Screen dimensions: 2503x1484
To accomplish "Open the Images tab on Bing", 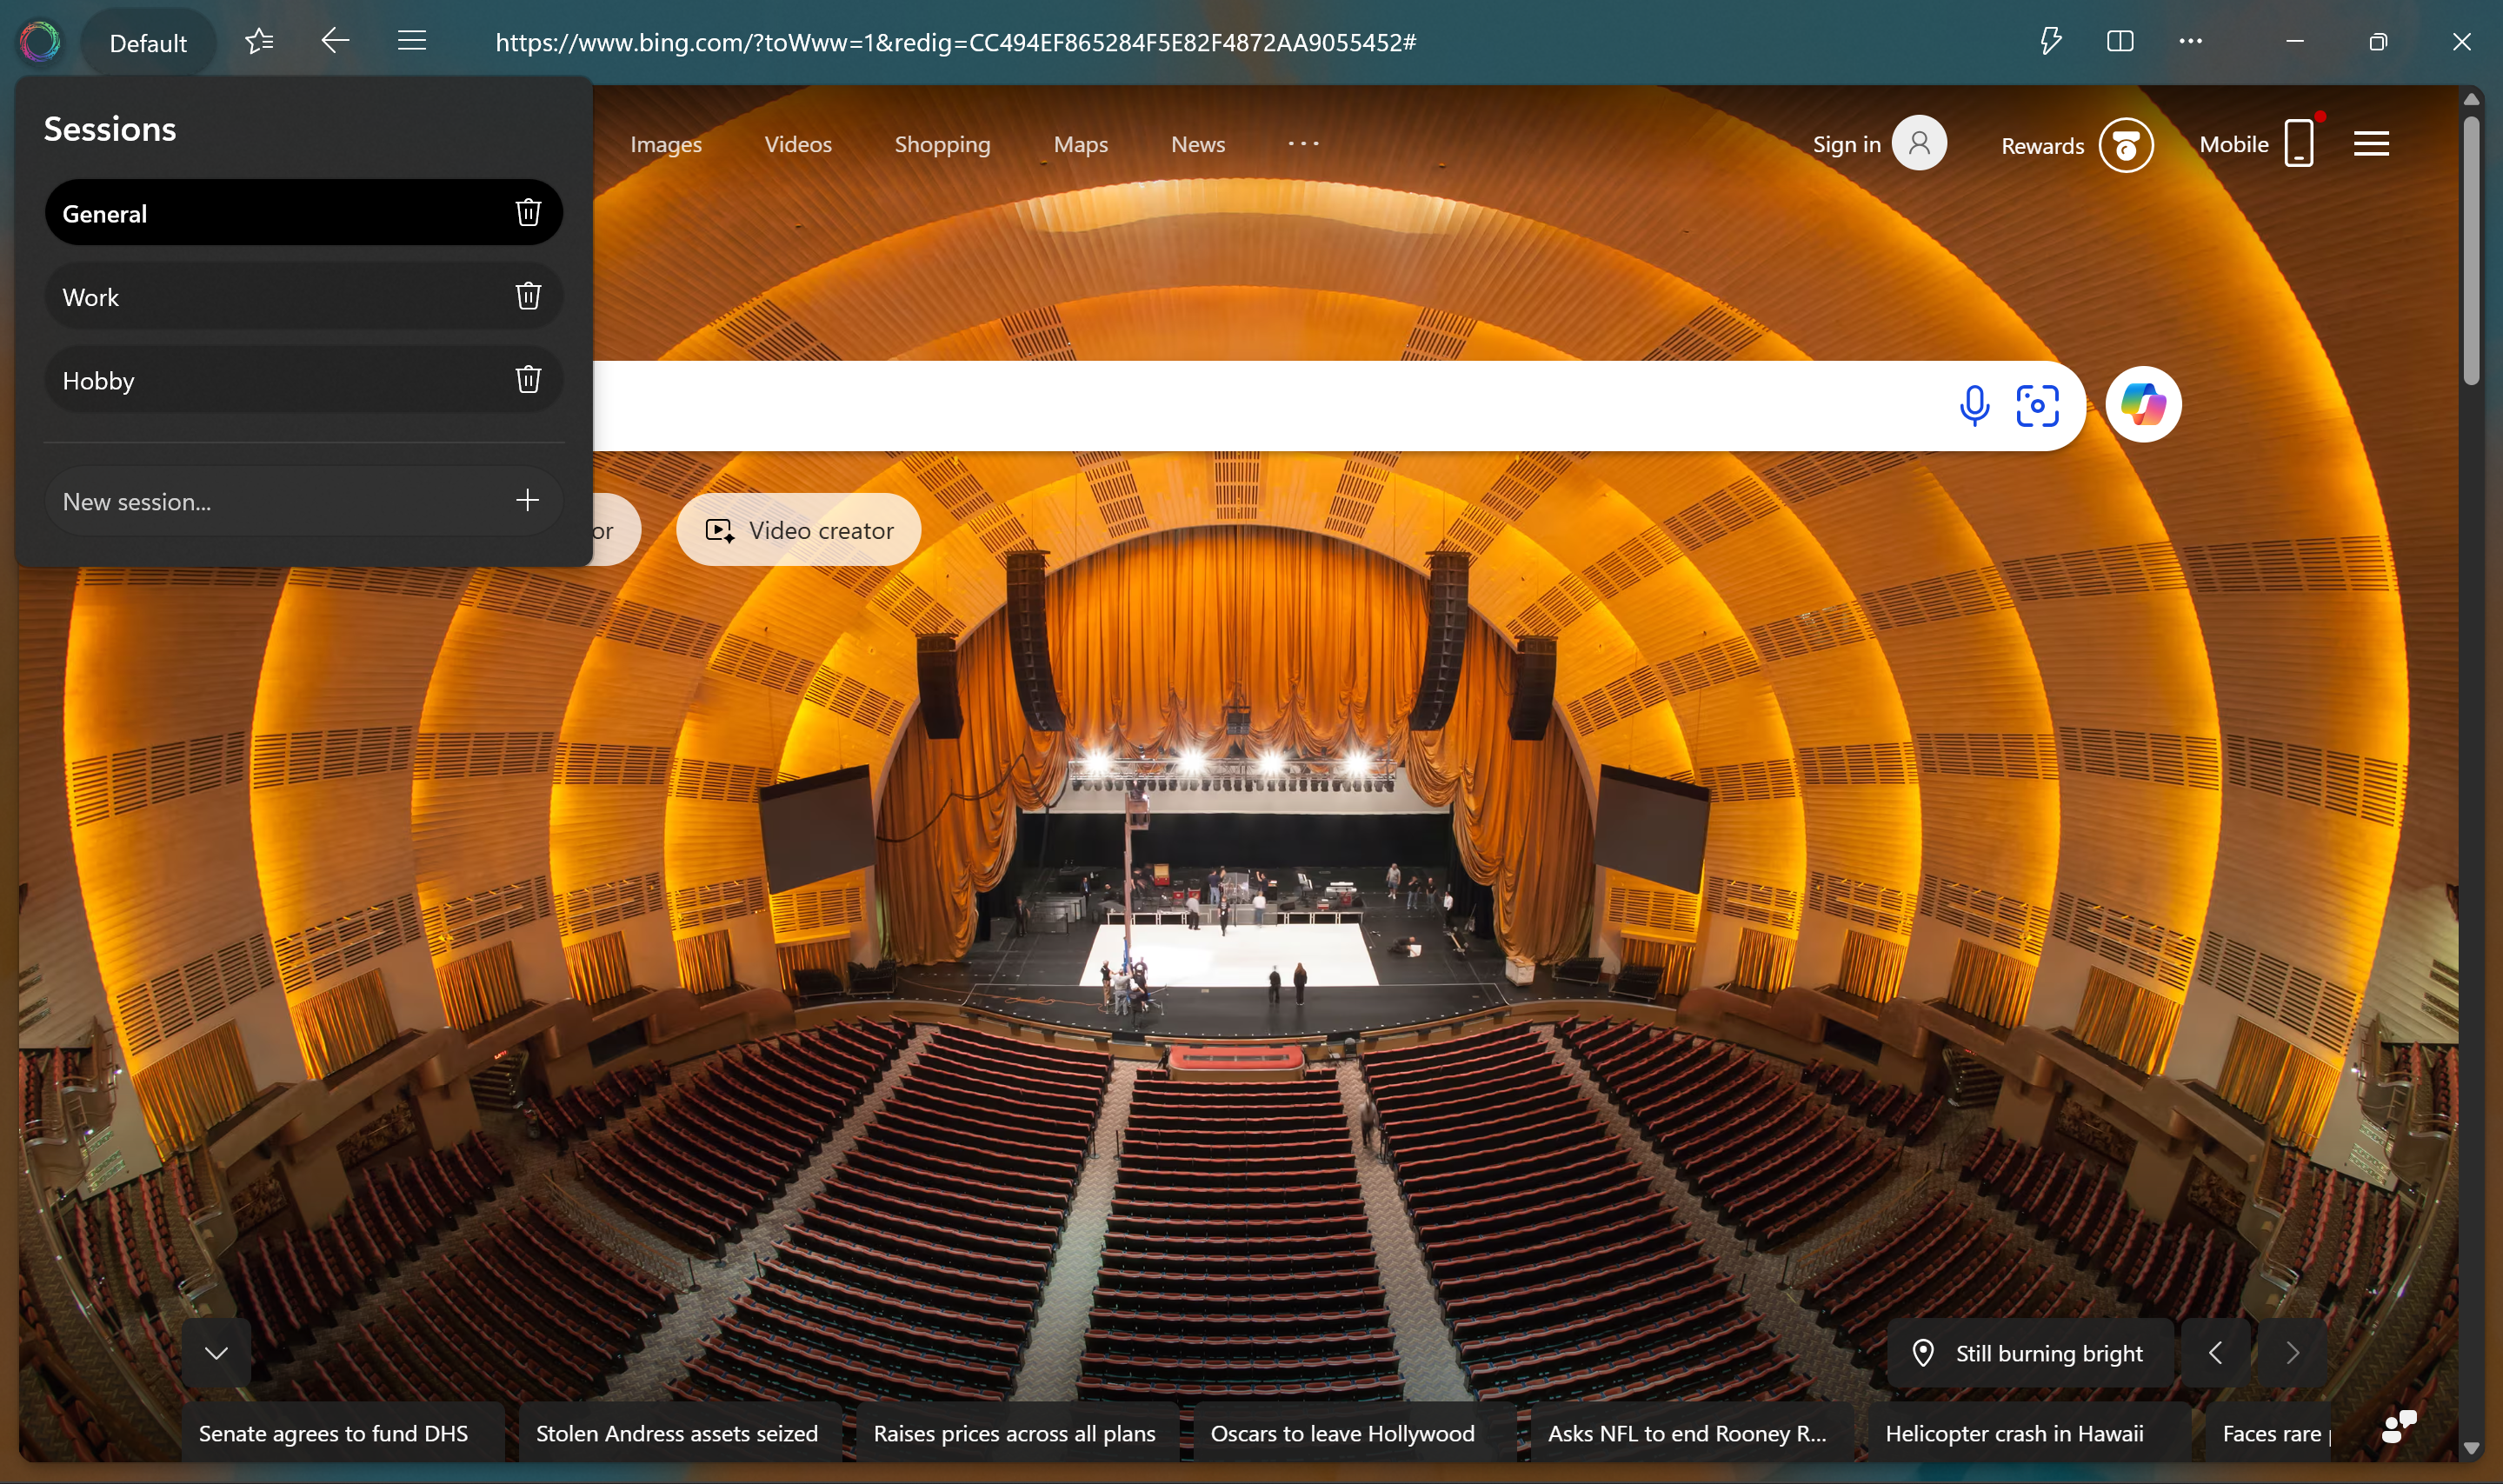I will pyautogui.click(x=666, y=144).
